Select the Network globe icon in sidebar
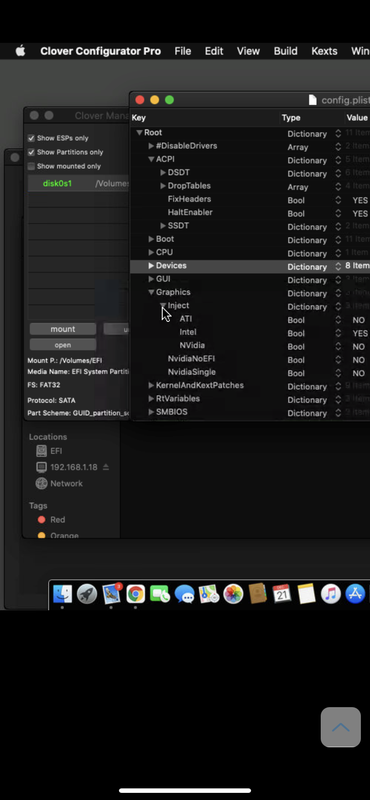 41,484
